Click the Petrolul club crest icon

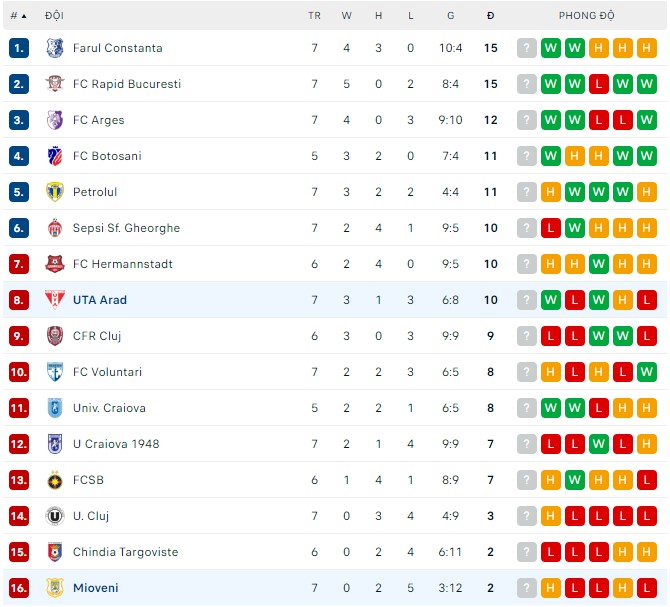54,192
